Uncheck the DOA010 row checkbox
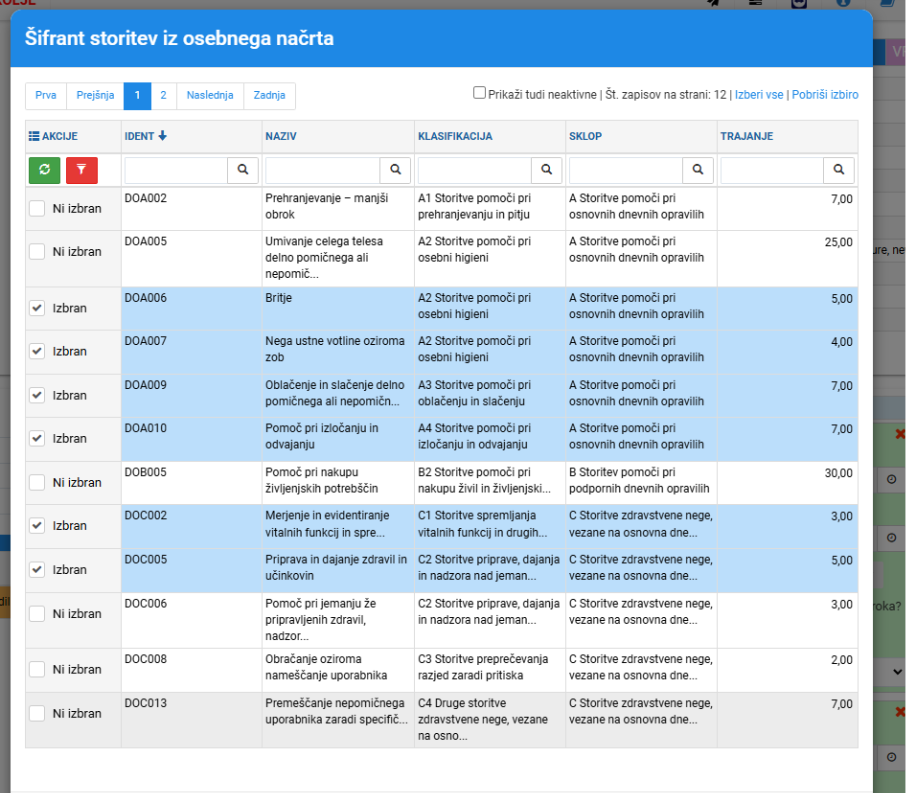The image size is (906, 793). pos(37,439)
